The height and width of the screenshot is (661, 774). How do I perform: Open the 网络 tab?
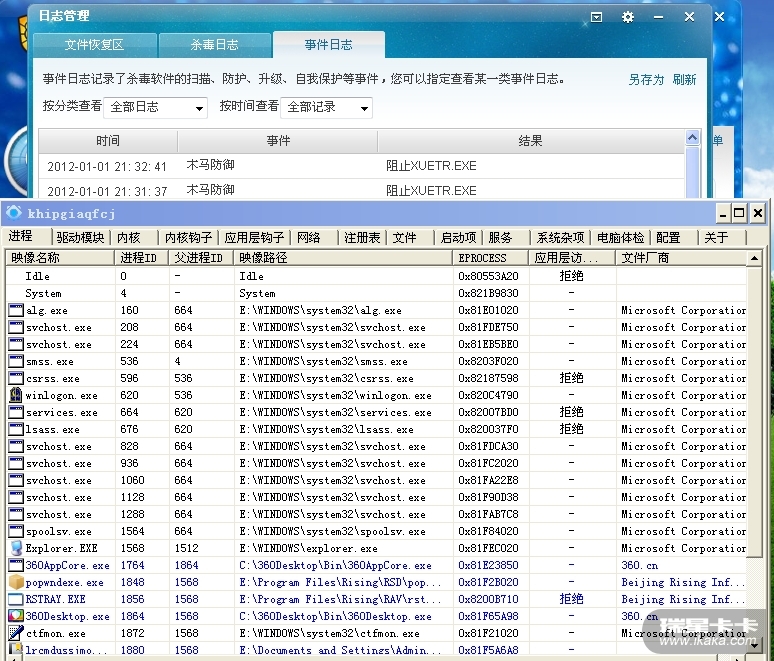[309, 237]
